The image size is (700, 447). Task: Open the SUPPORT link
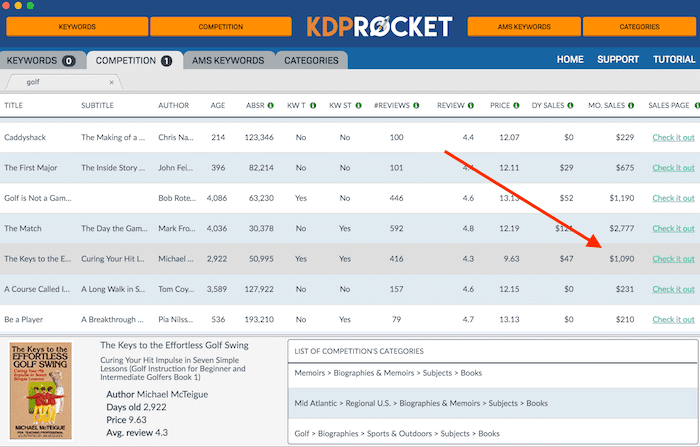coord(618,59)
